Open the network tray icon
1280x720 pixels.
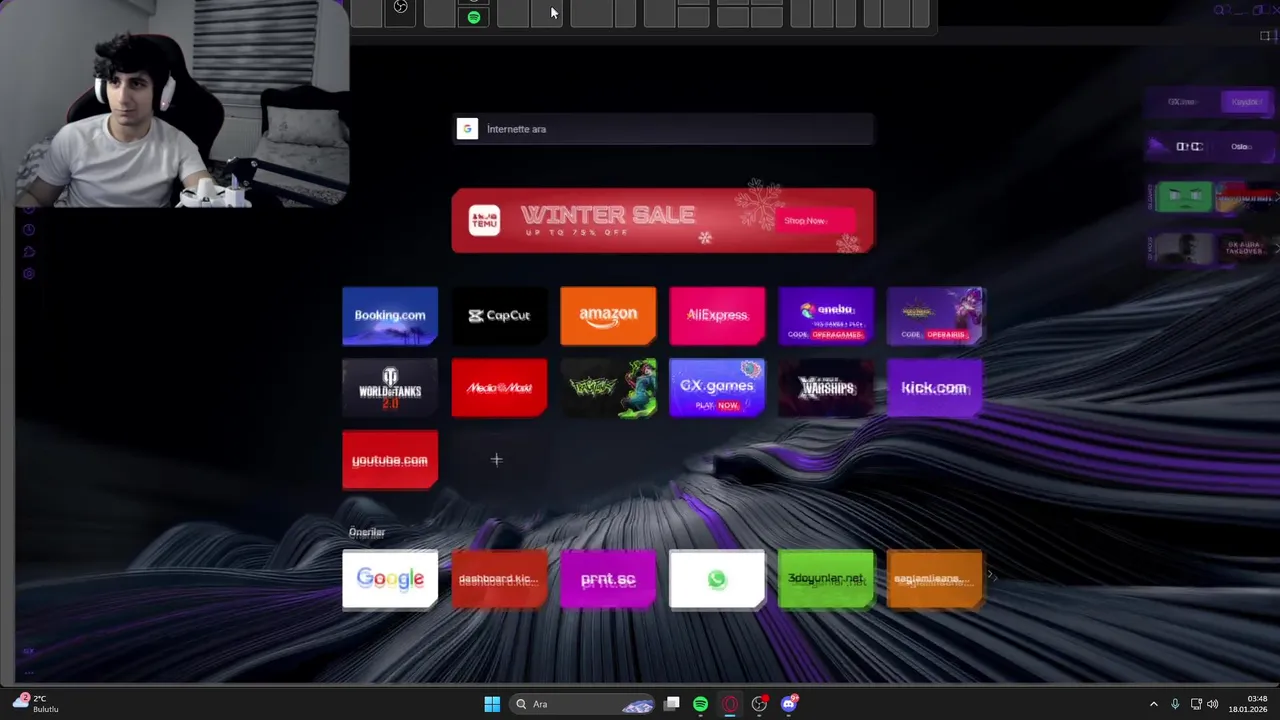(1195, 704)
